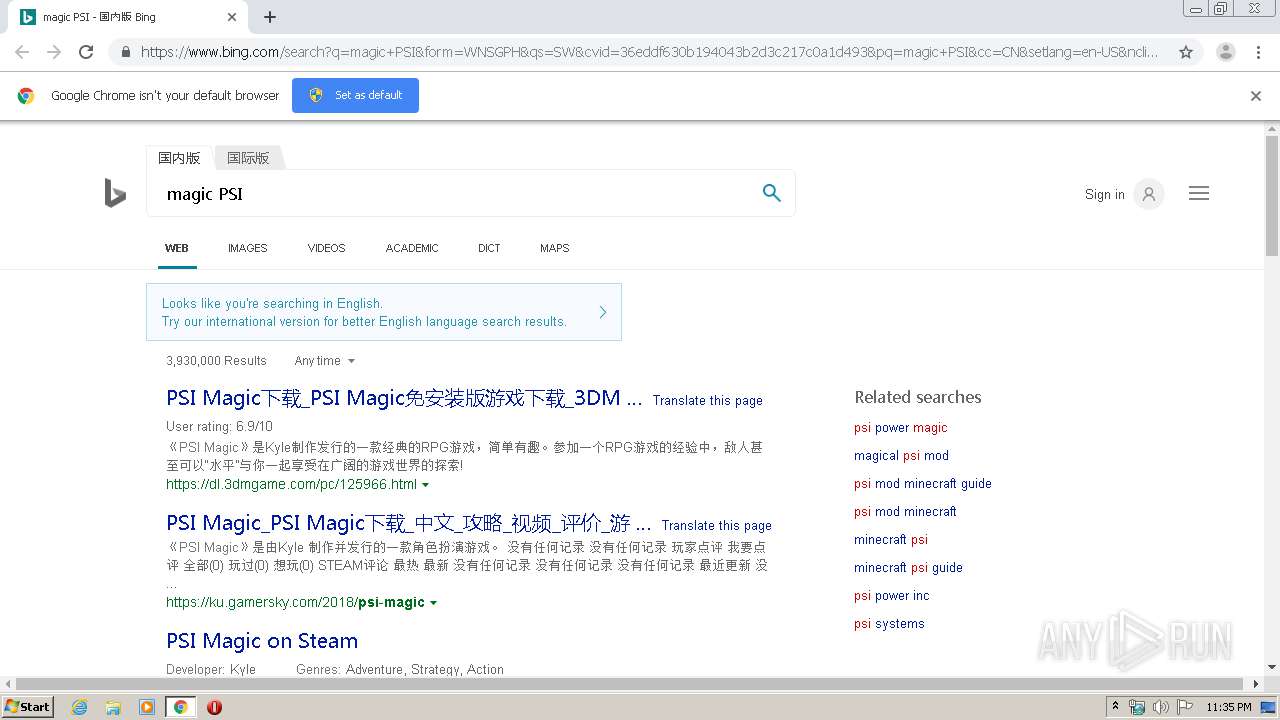
Task: Click chevron on international version banner
Action: pyautogui.click(x=603, y=312)
